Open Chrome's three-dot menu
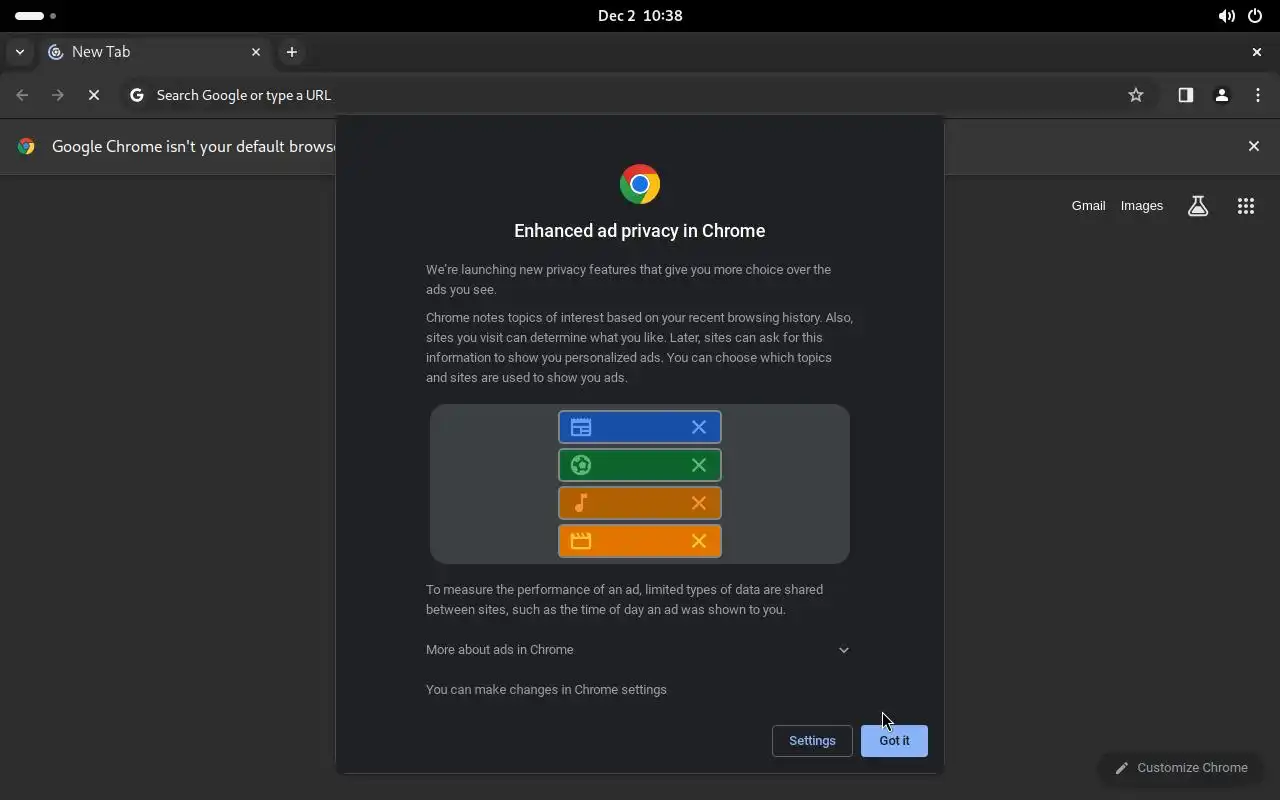The width and height of the screenshot is (1280, 800). 1258,95
